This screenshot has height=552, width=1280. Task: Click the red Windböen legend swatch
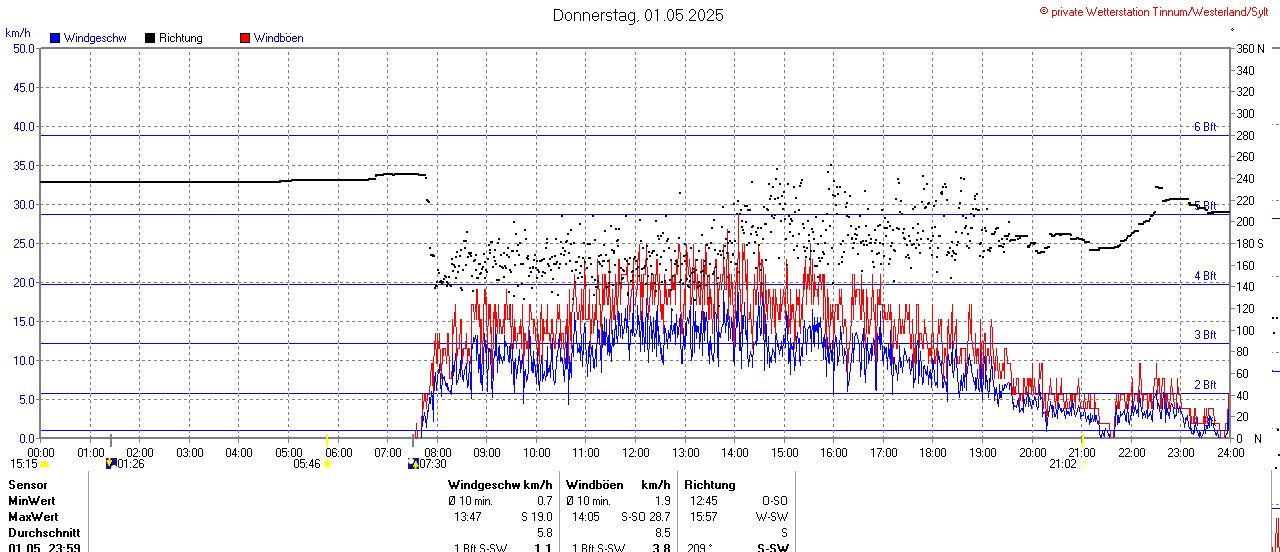(x=245, y=38)
